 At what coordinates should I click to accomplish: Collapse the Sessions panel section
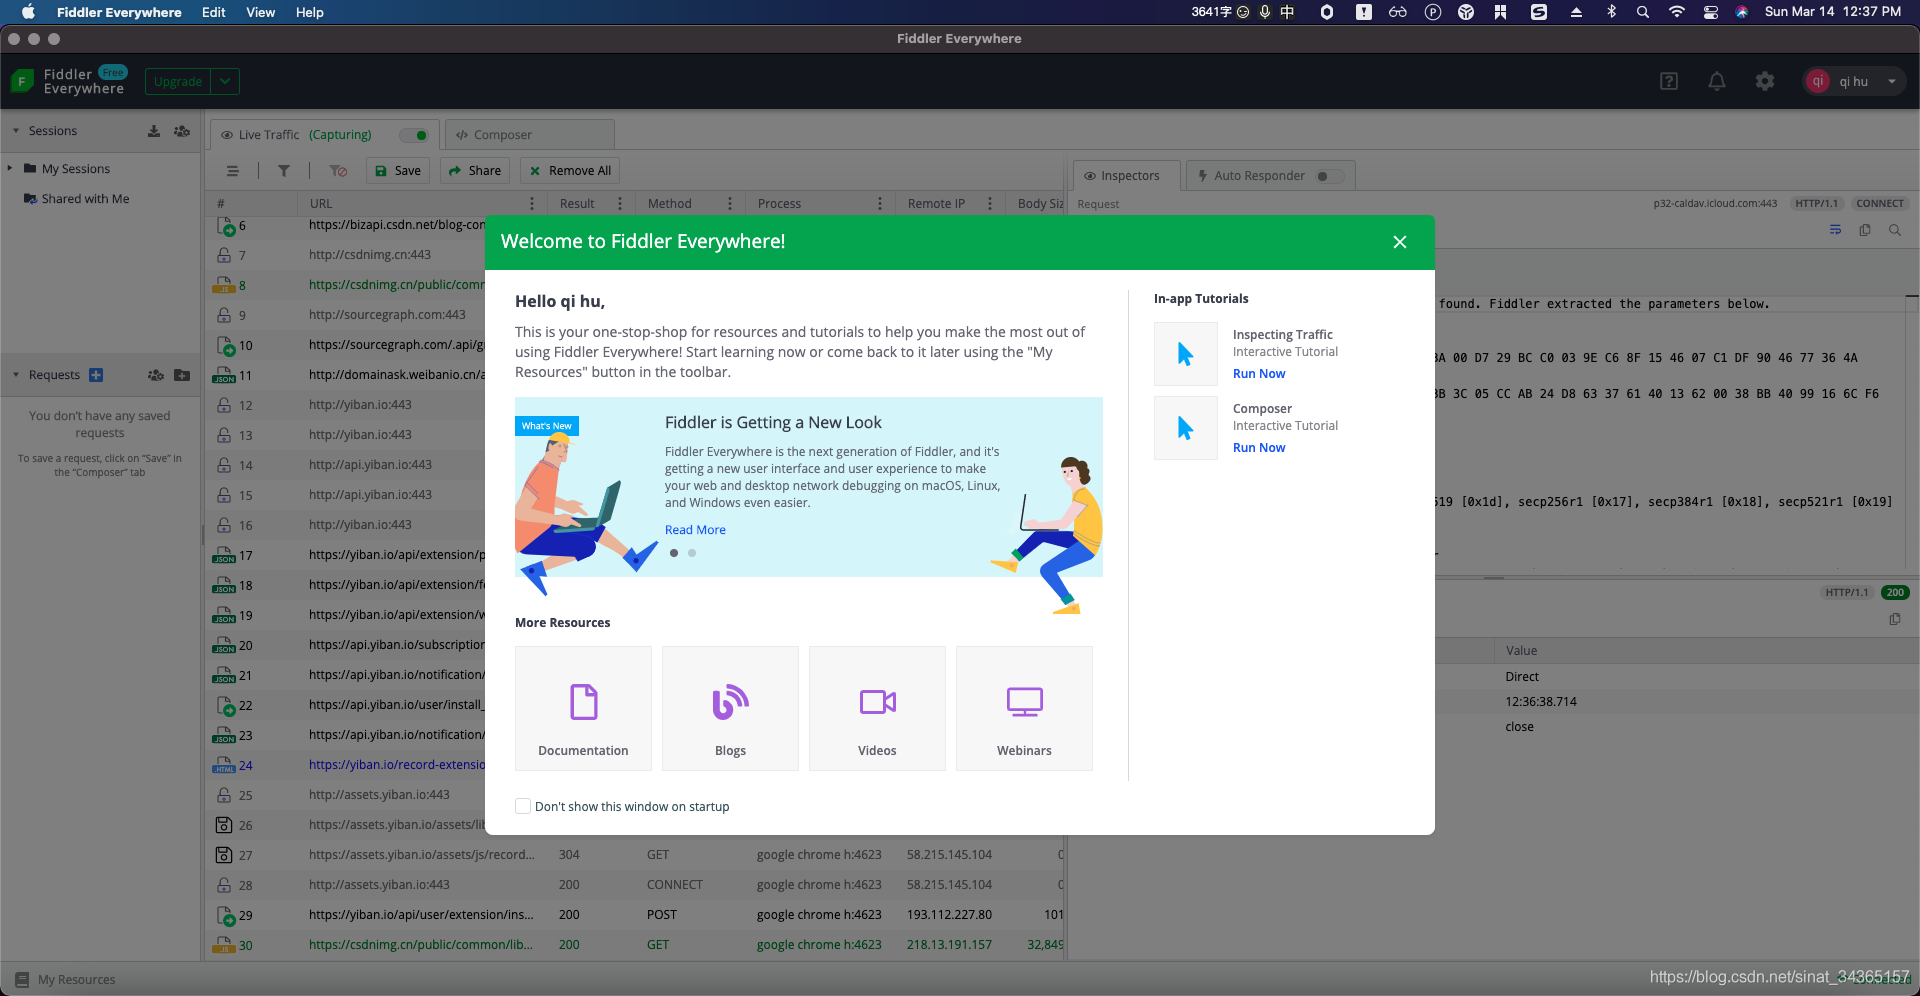[16, 131]
